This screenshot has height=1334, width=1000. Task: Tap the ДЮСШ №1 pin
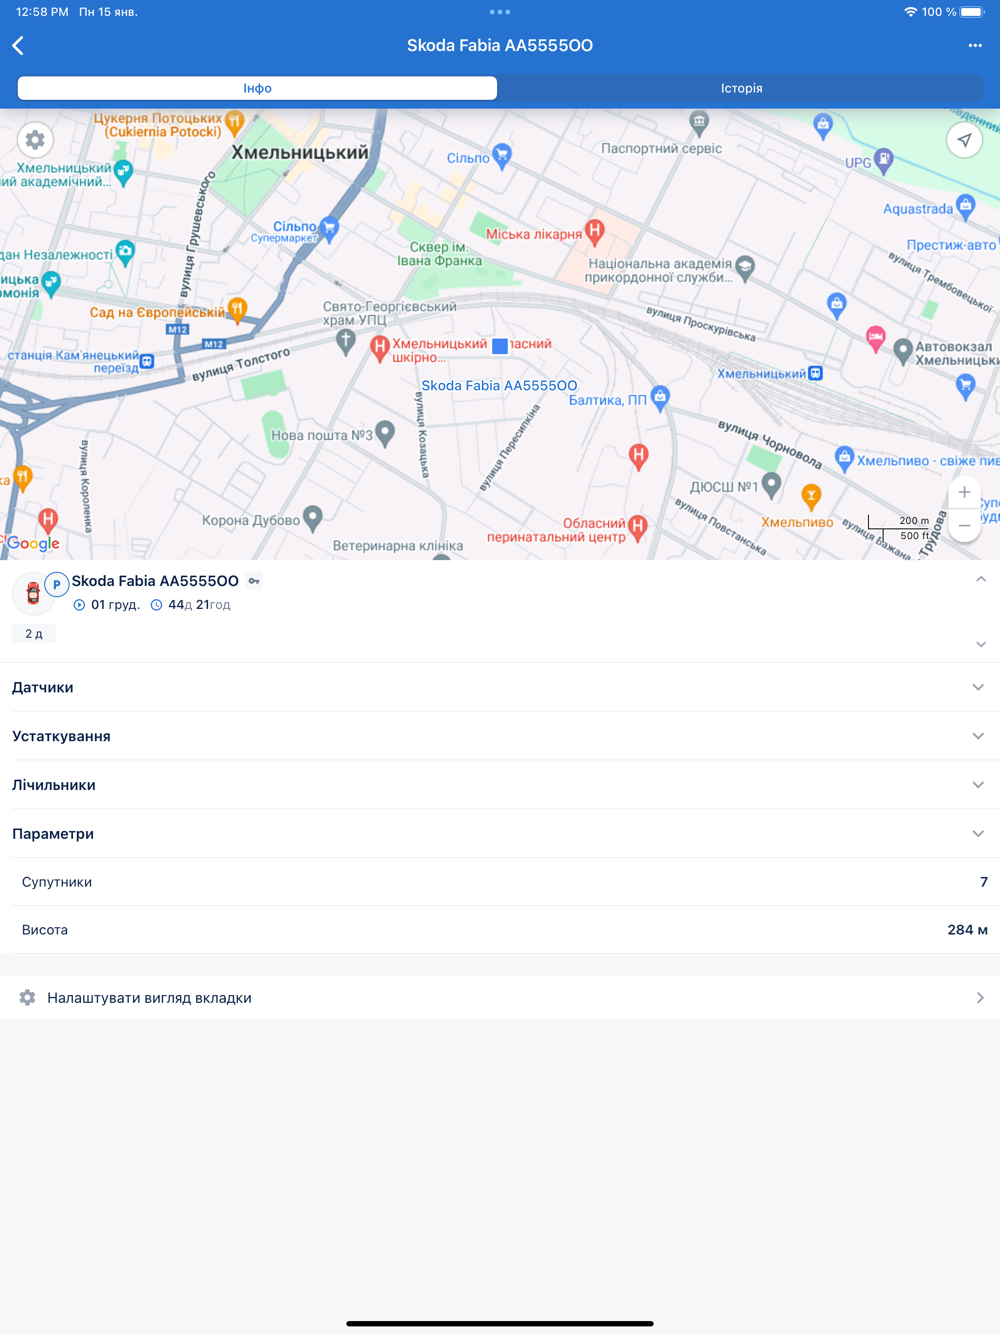pos(771,485)
